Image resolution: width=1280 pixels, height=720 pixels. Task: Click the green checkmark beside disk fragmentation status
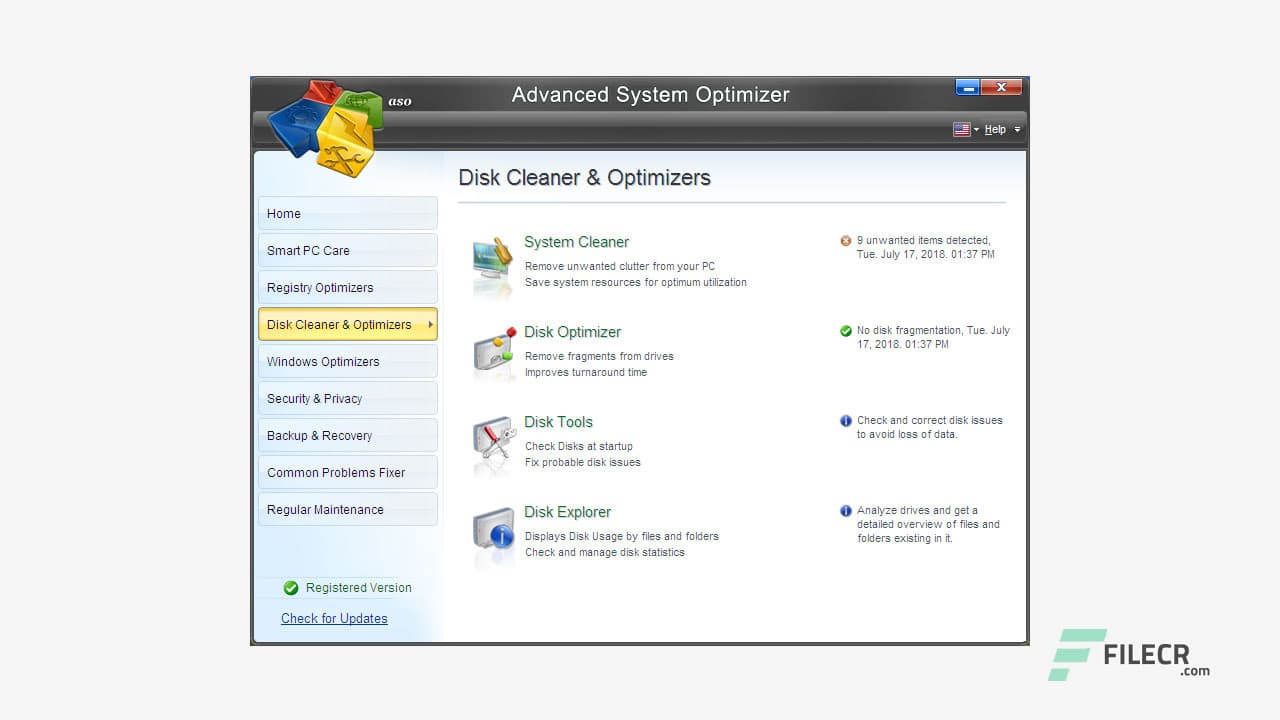click(845, 330)
